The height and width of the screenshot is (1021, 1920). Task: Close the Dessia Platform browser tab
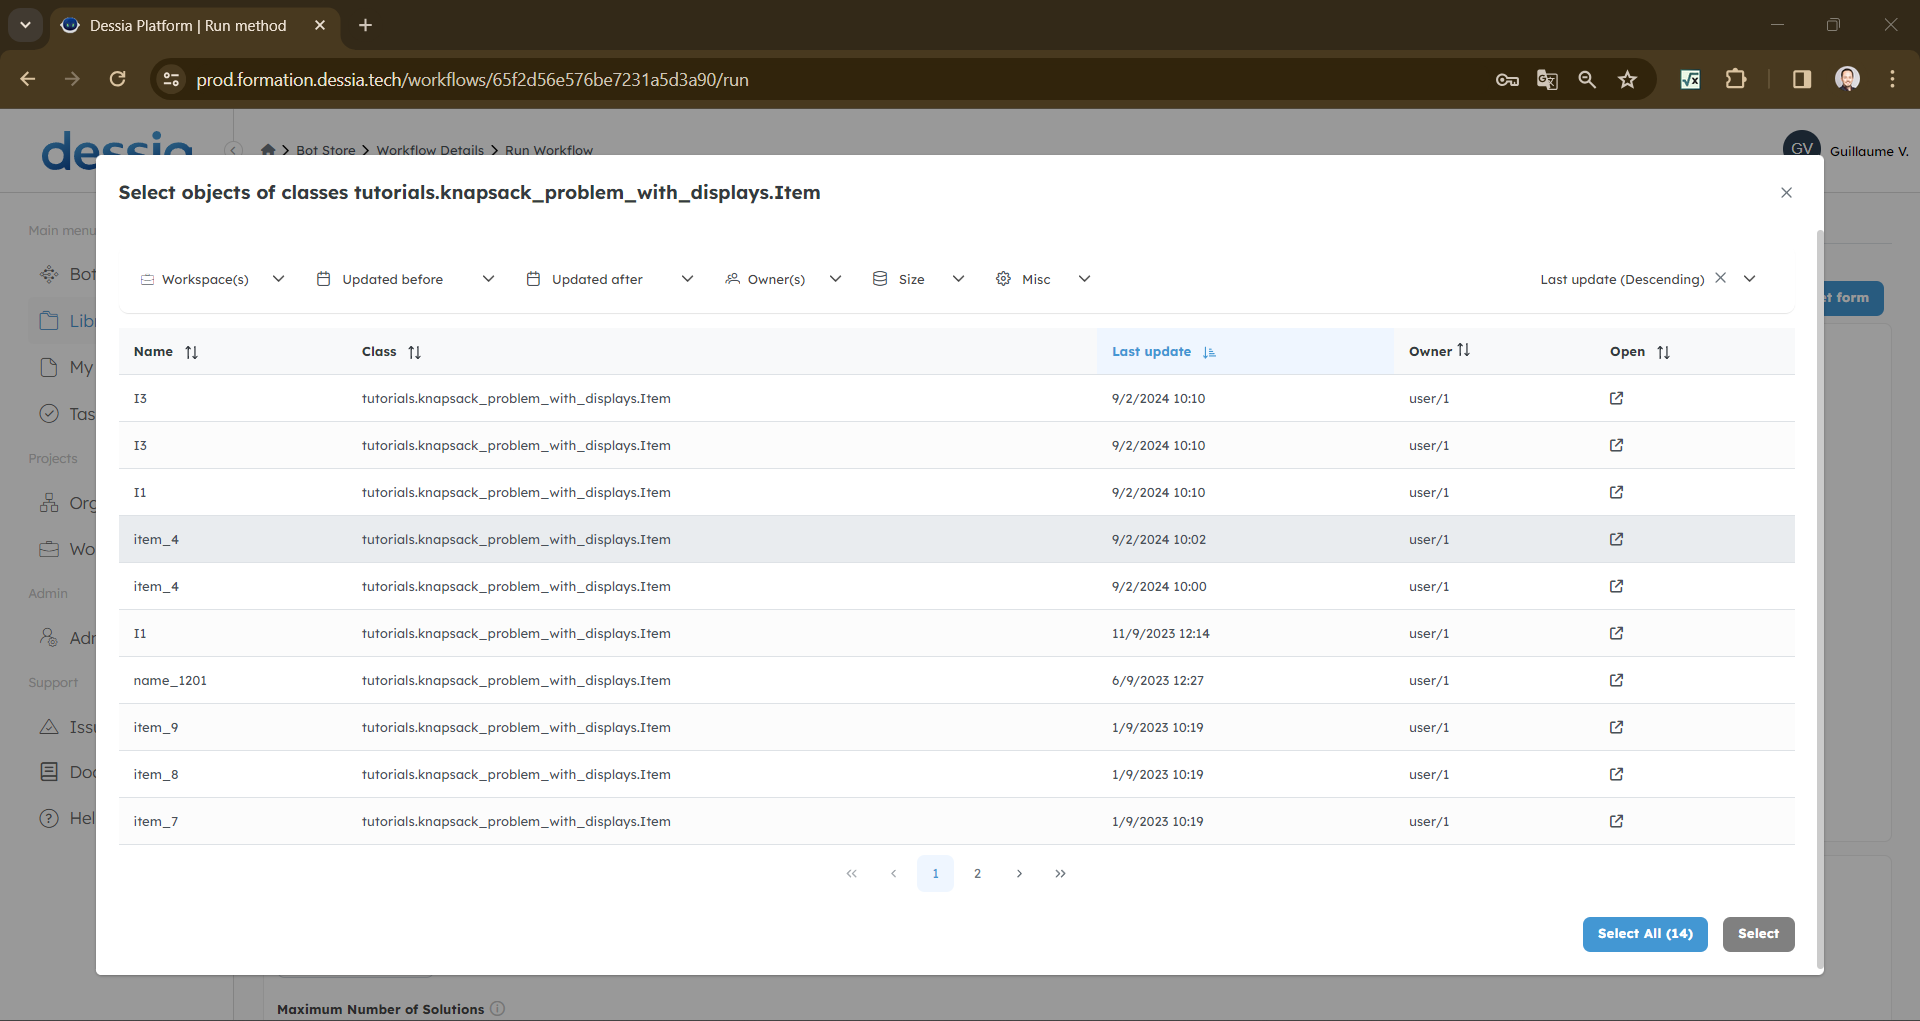320,25
